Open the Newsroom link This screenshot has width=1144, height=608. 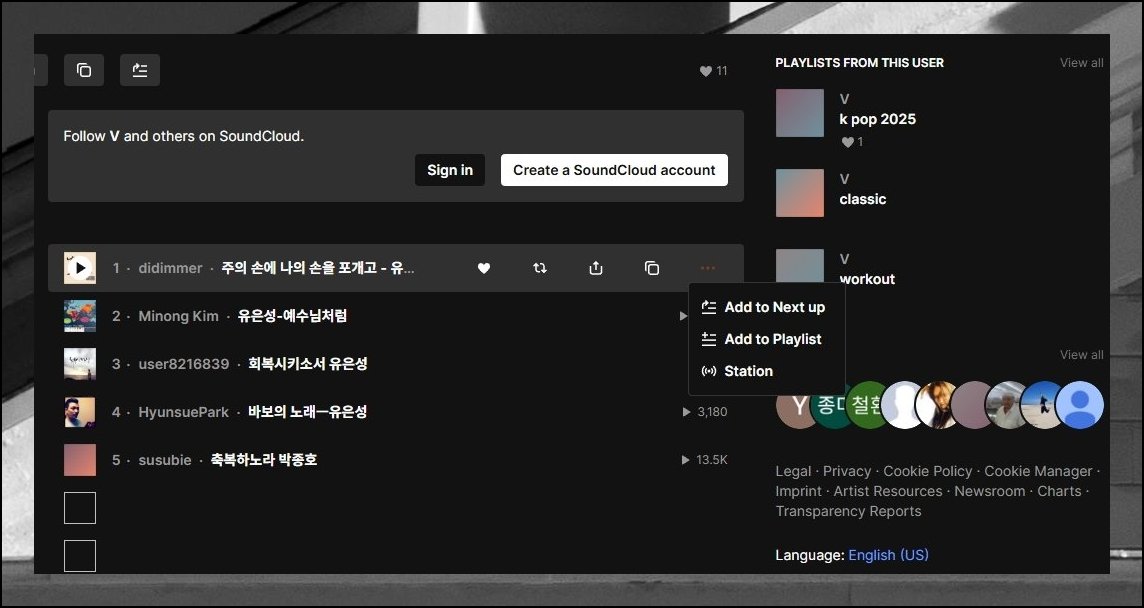[990, 491]
